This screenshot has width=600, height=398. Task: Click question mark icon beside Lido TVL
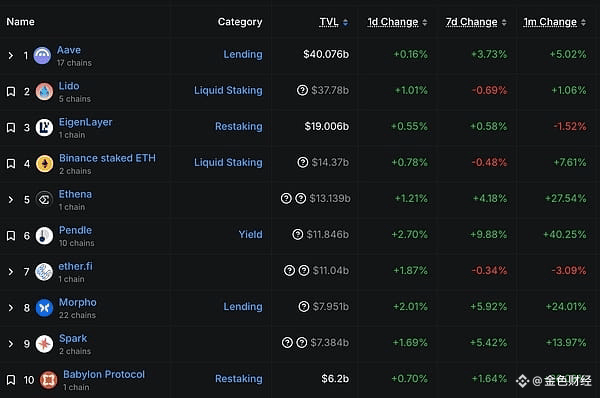[x=302, y=90]
